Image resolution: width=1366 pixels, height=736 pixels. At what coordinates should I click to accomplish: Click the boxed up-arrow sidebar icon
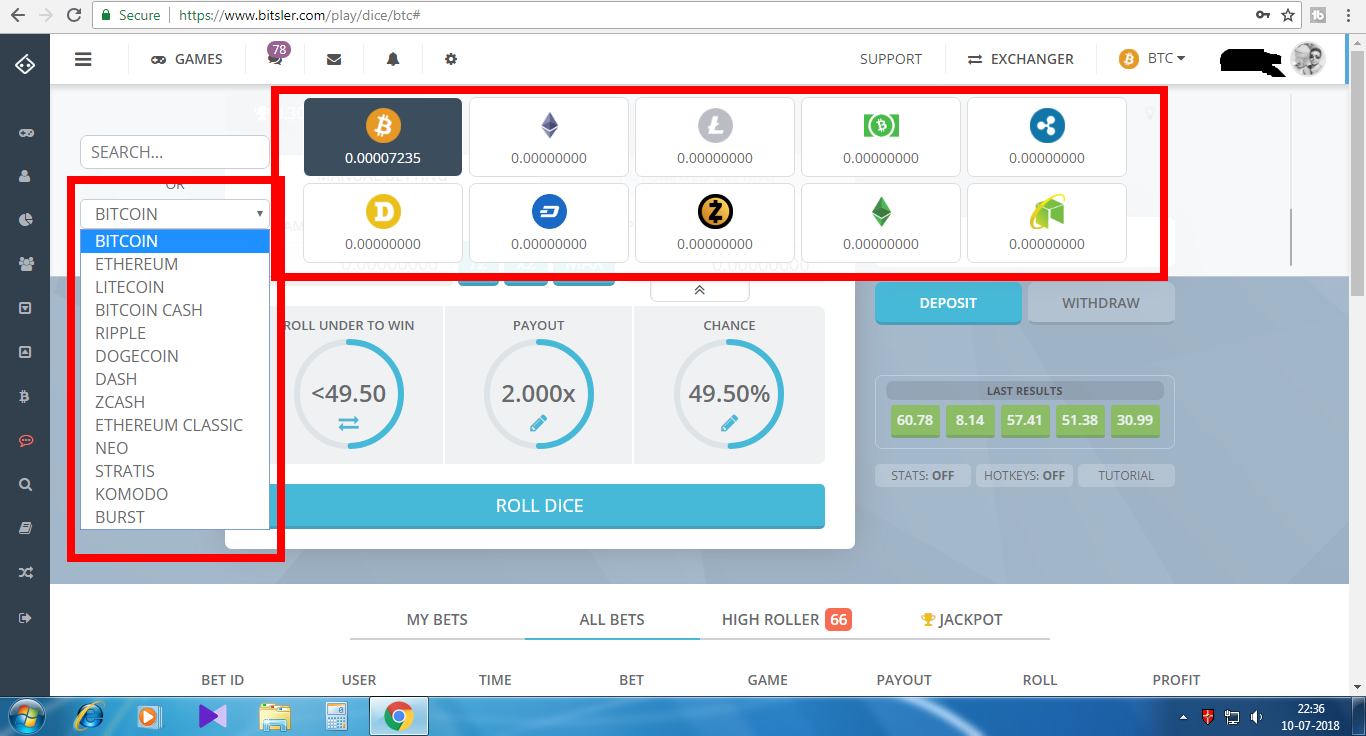coord(25,352)
